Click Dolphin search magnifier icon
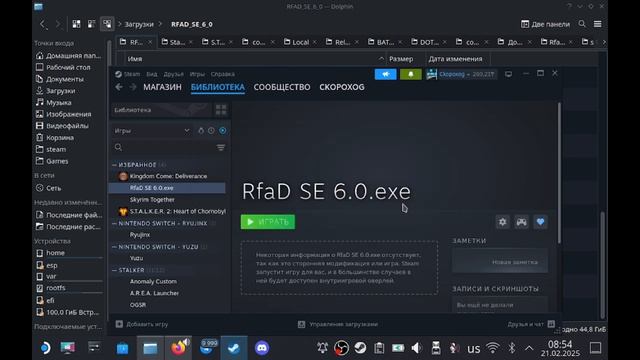The height and width of the screenshot is (360, 640). (x=582, y=24)
